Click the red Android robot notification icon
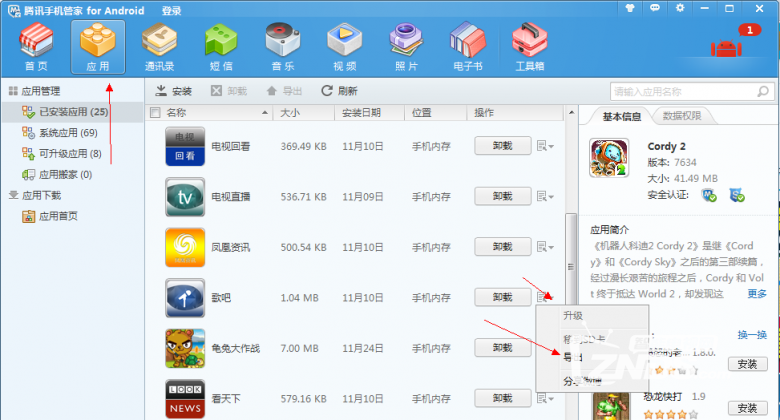The height and width of the screenshot is (420, 780). tap(726, 47)
